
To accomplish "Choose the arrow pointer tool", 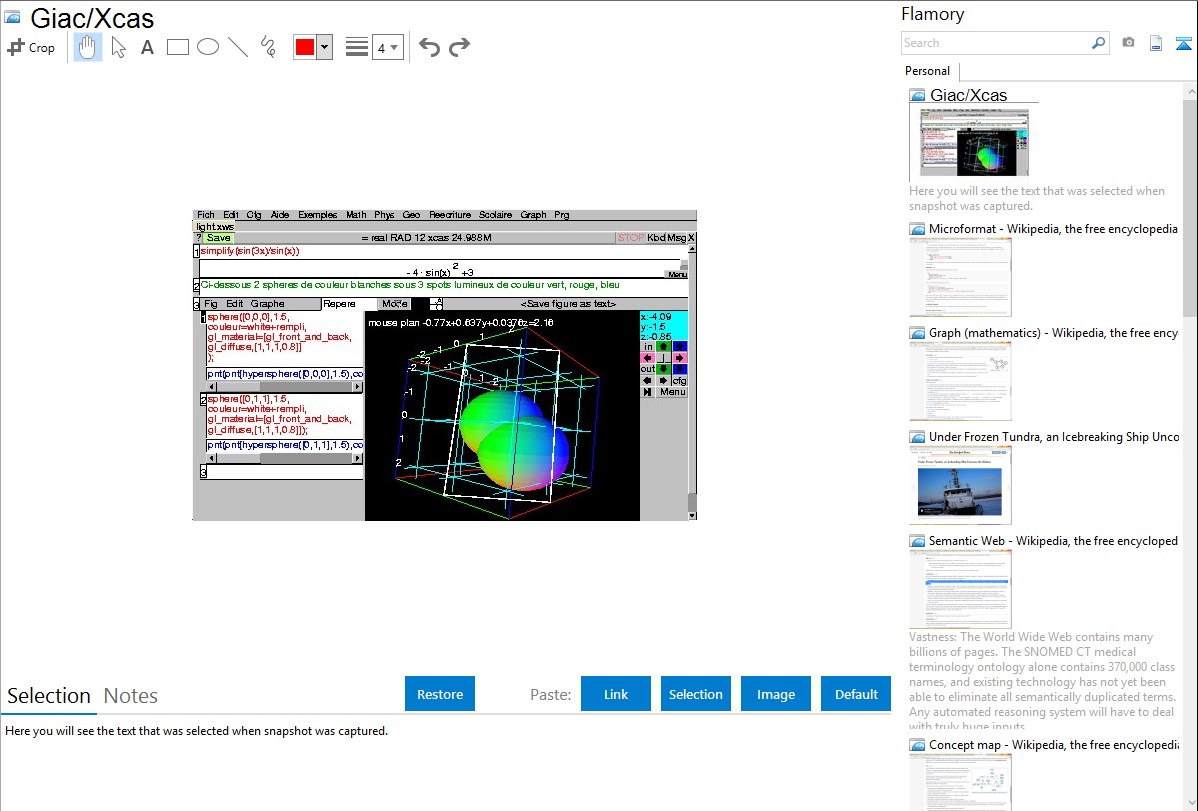I will click(118, 47).
